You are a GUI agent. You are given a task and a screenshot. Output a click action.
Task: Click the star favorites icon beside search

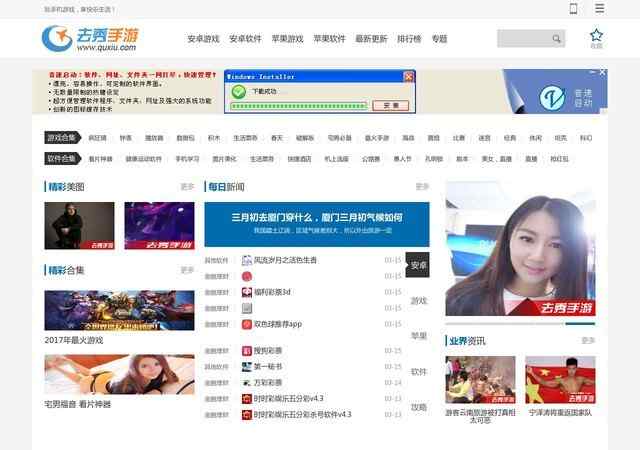pos(596,36)
